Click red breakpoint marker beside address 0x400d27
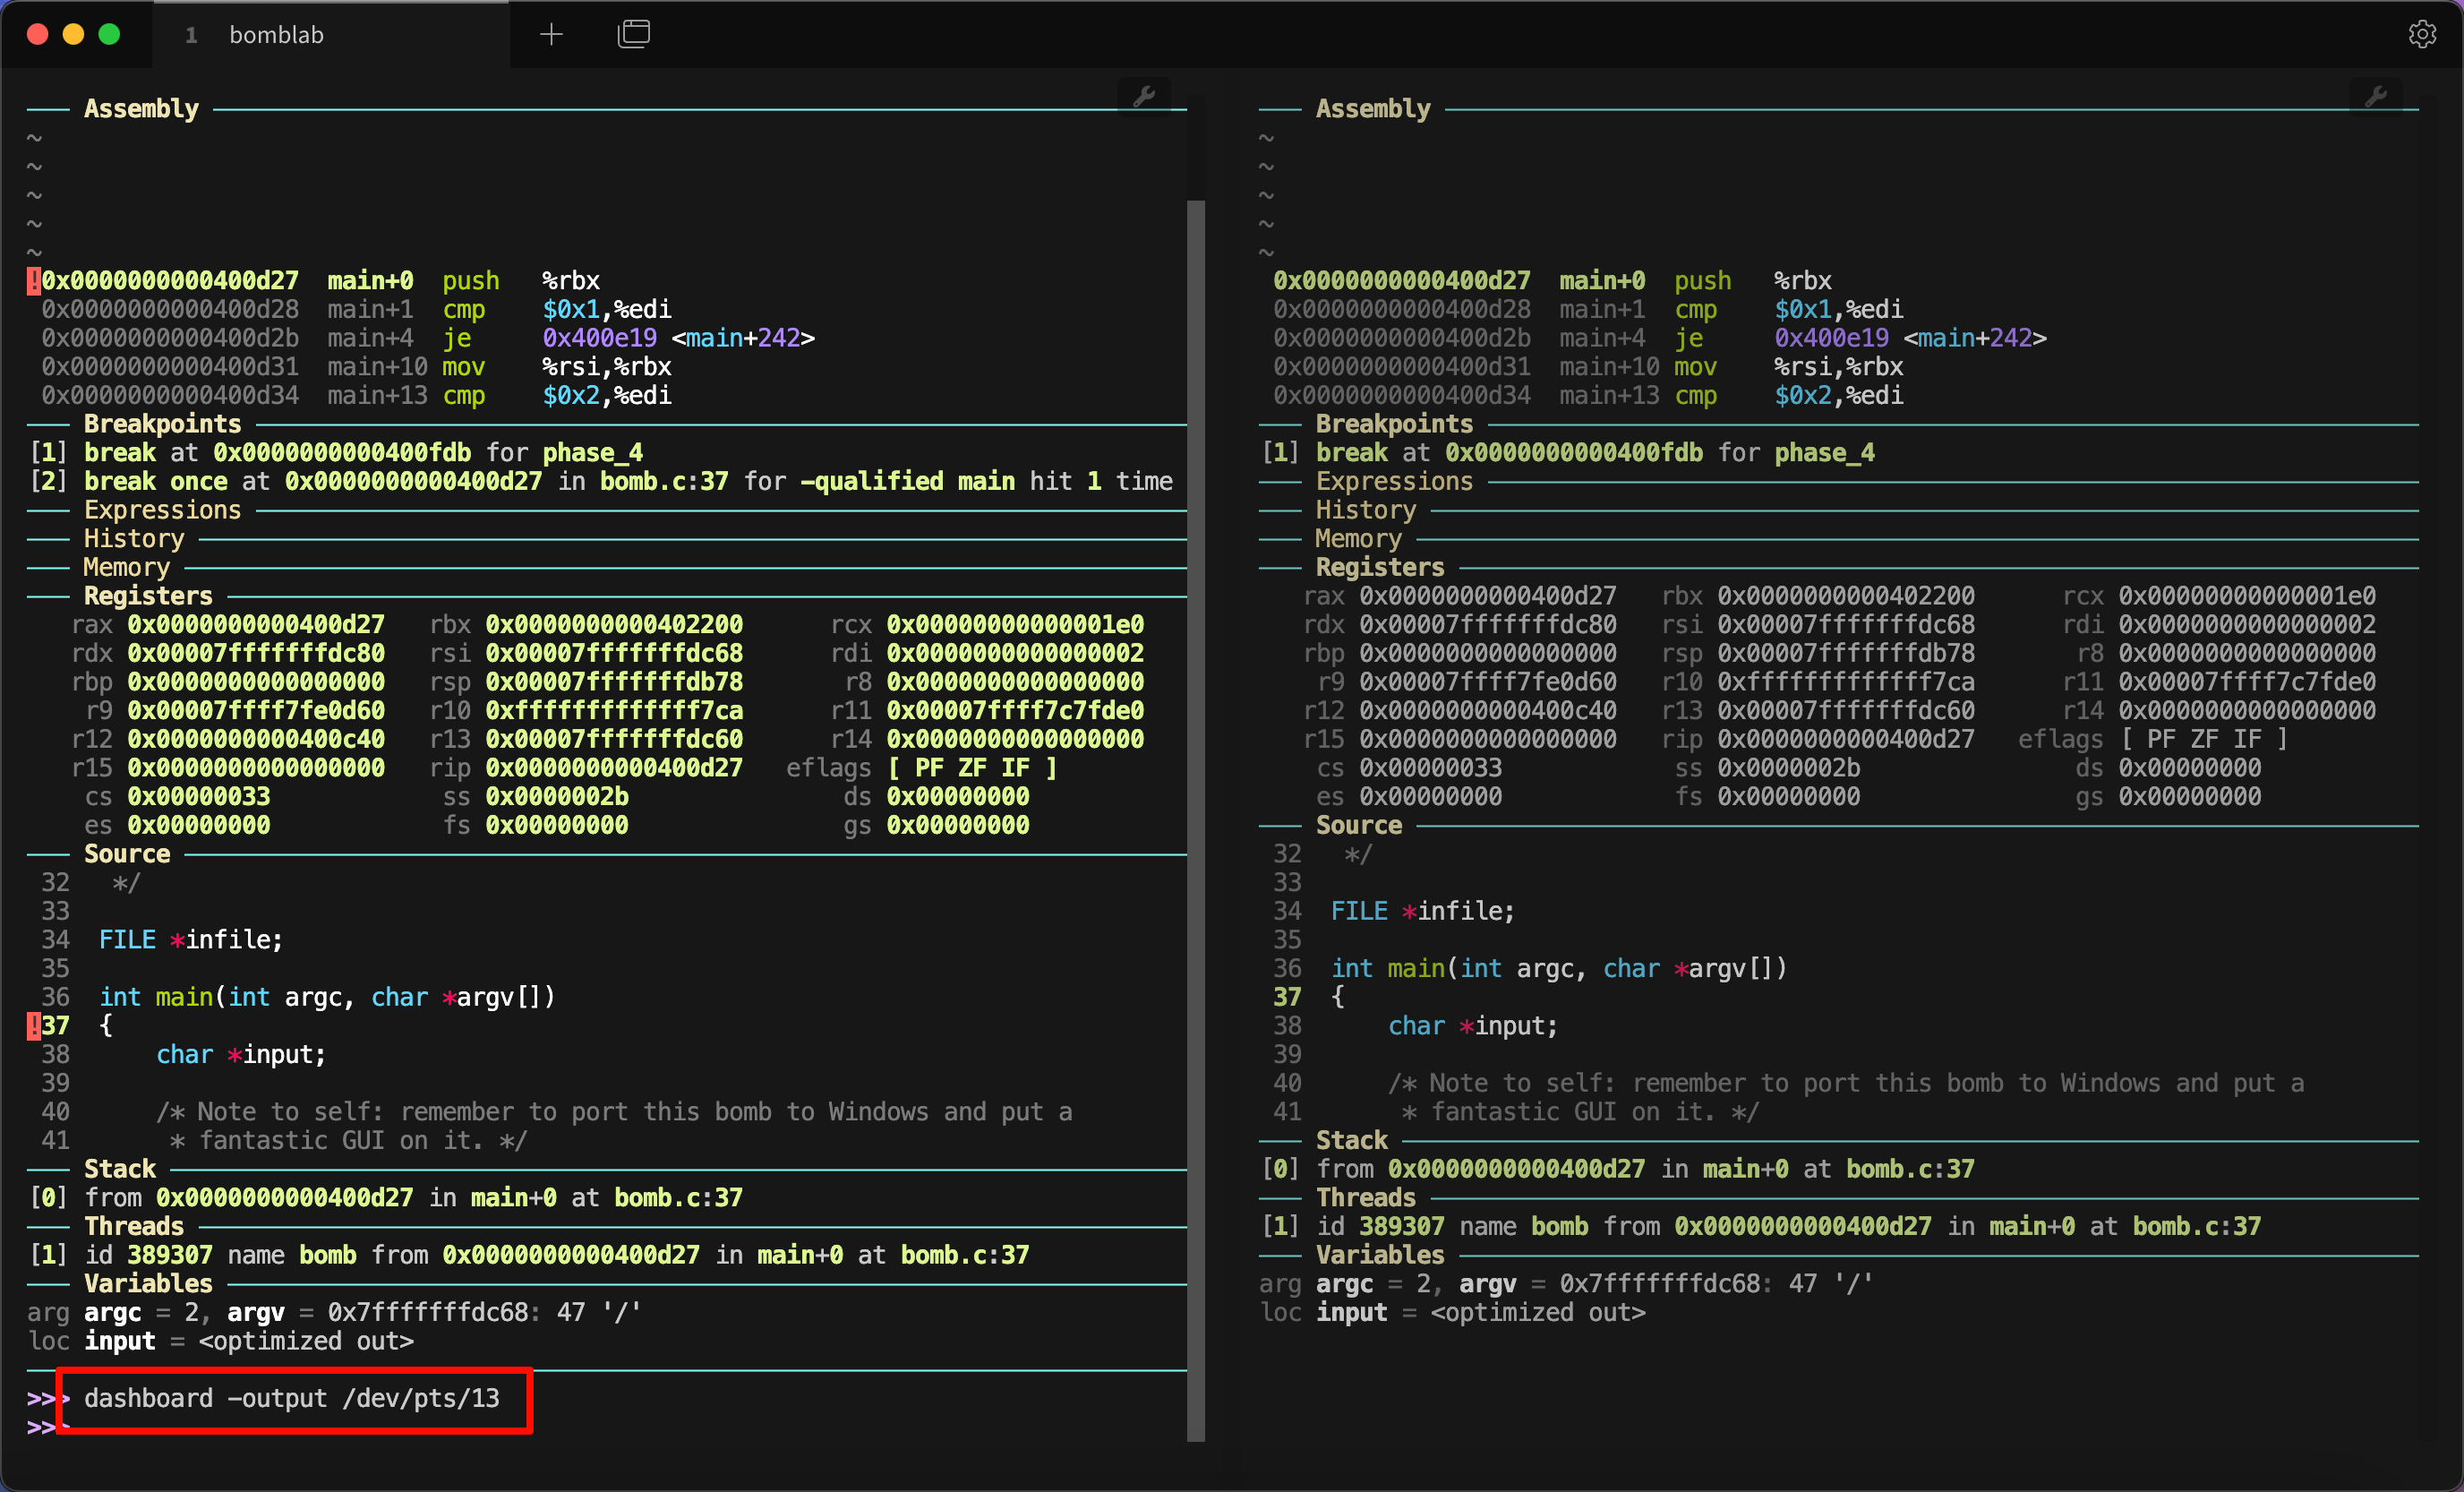The width and height of the screenshot is (2464, 1492). 33,280
